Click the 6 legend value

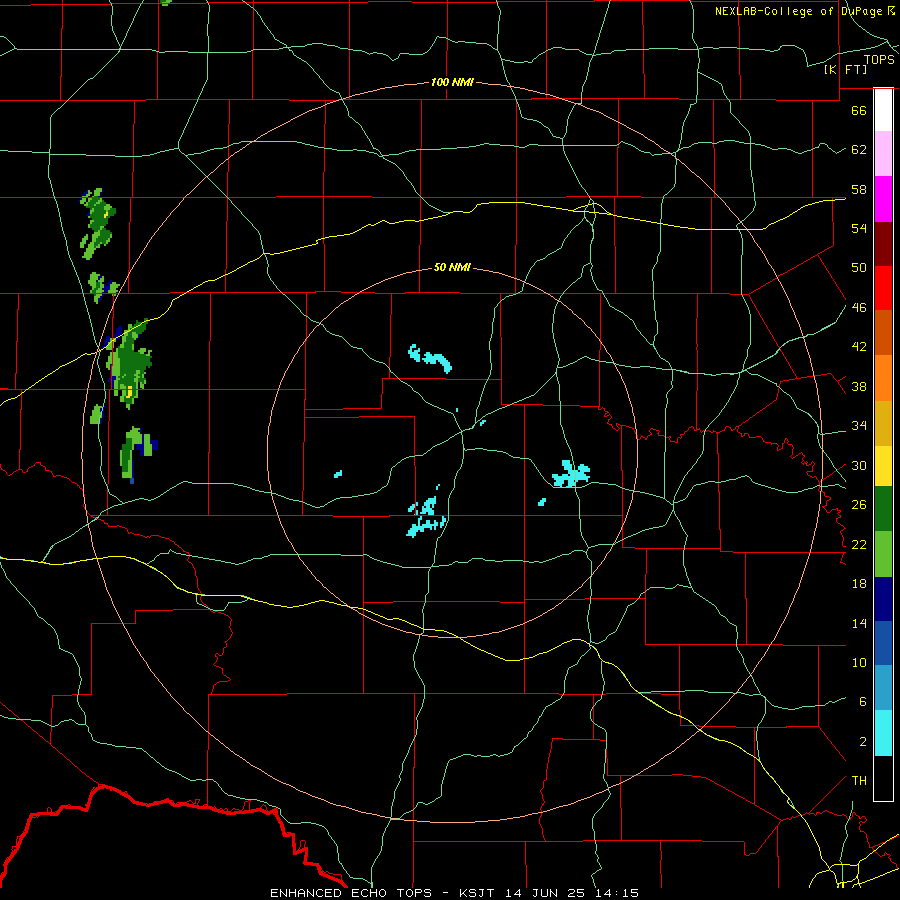(862, 702)
